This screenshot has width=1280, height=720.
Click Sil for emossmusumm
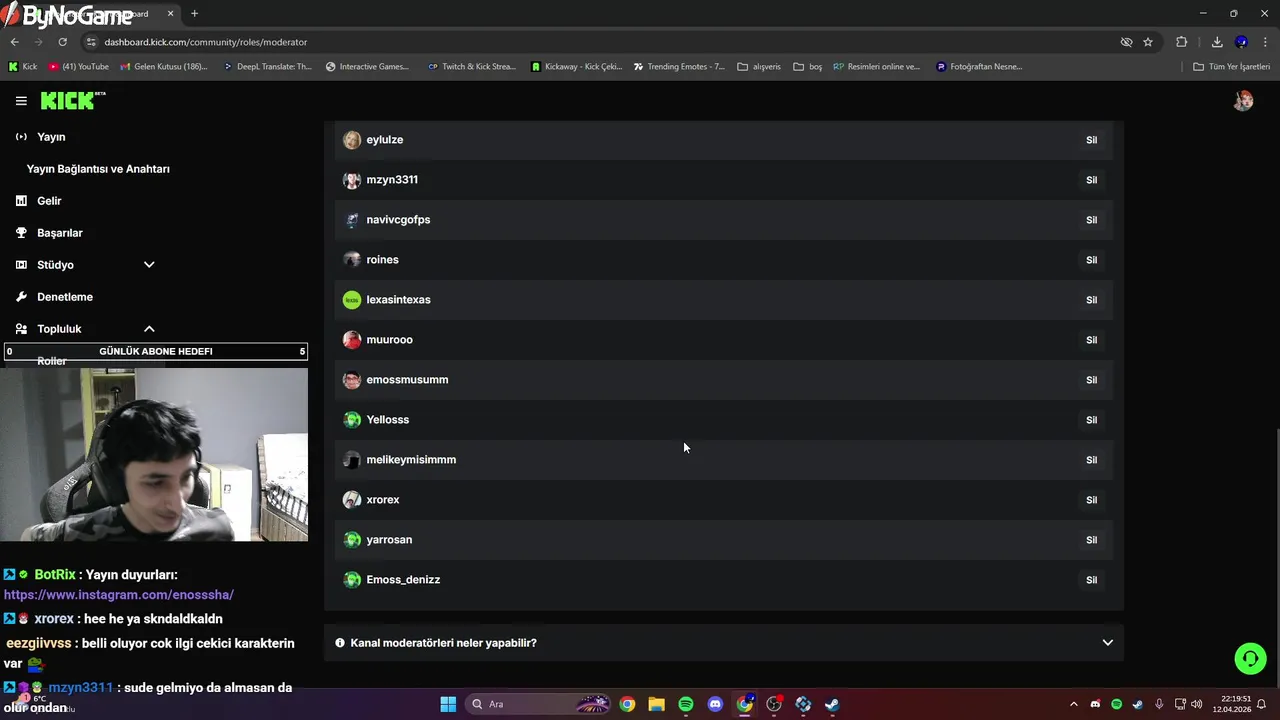[x=1091, y=380]
